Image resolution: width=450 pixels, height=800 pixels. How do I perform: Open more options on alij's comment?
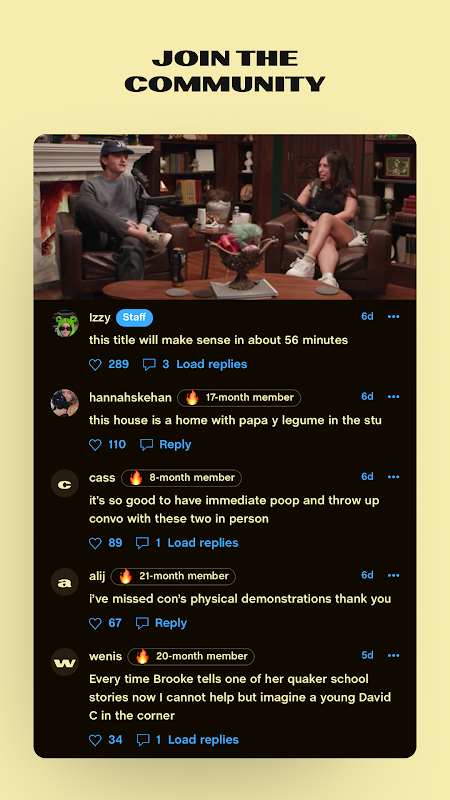click(x=393, y=575)
